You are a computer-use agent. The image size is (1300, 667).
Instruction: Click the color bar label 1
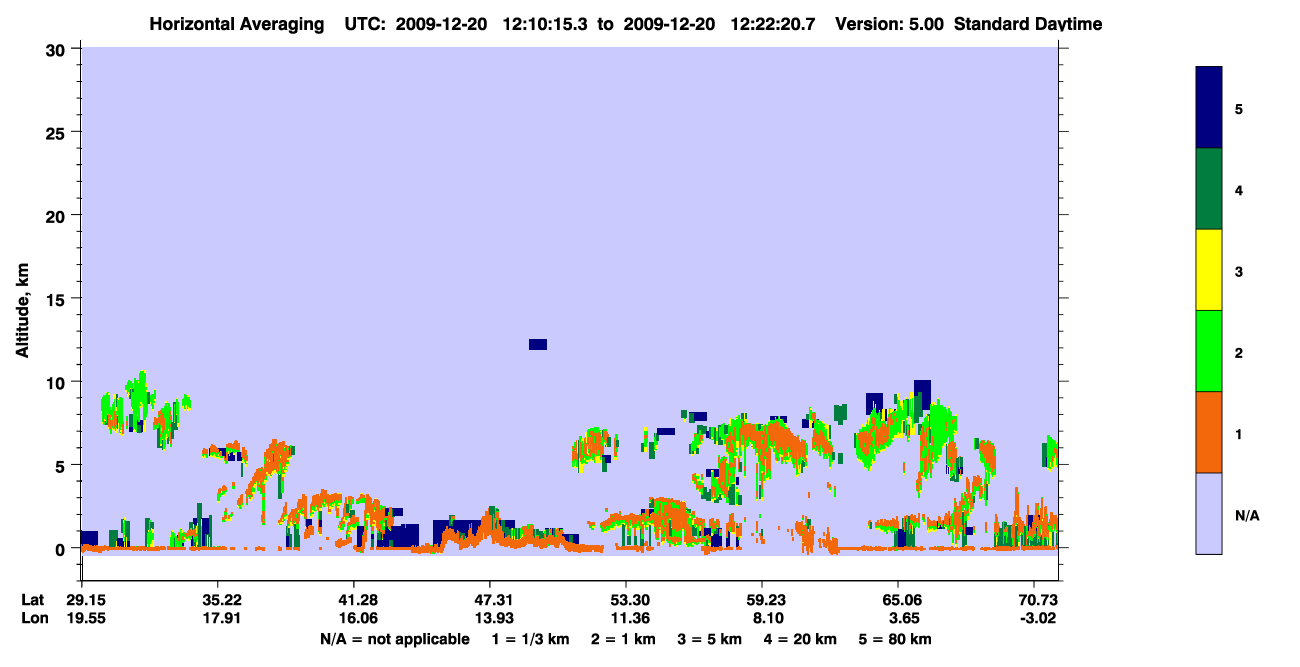tap(1239, 433)
